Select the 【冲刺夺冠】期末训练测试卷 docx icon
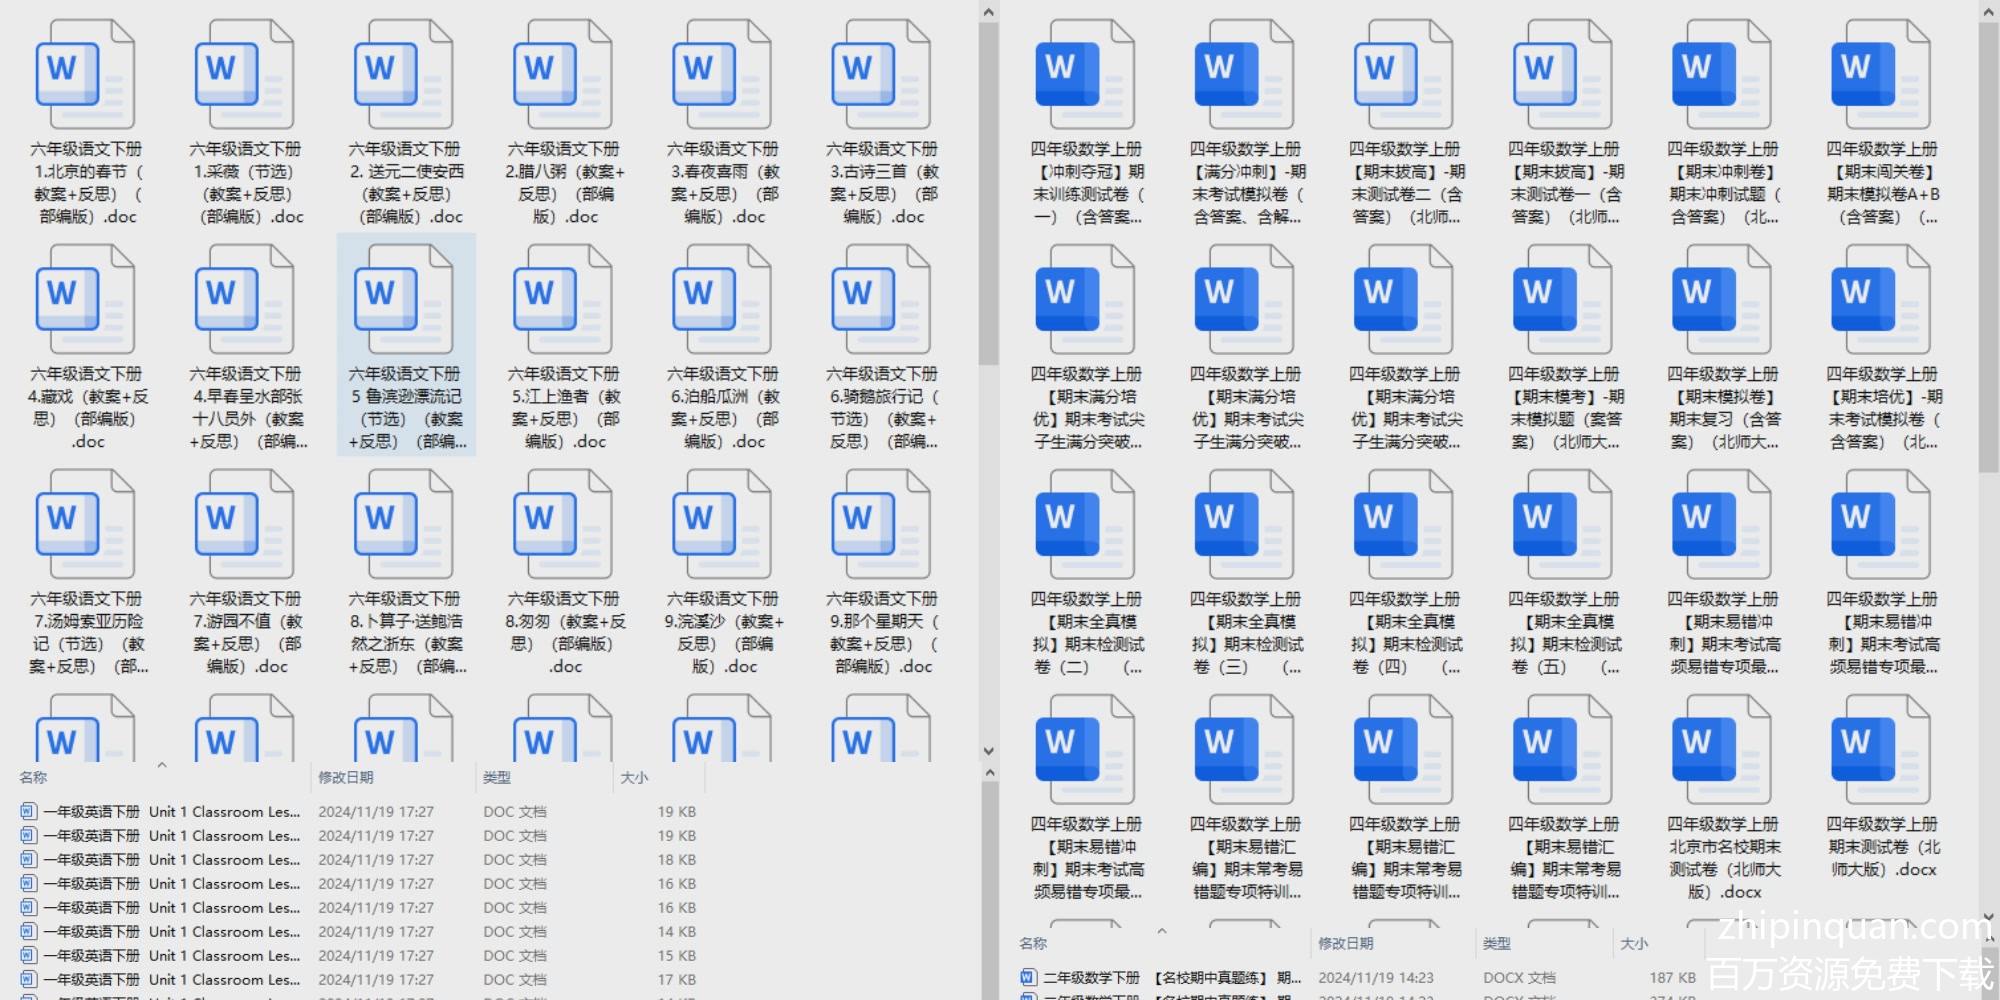Screen dimensions: 2000x1000 (x=1085, y=75)
